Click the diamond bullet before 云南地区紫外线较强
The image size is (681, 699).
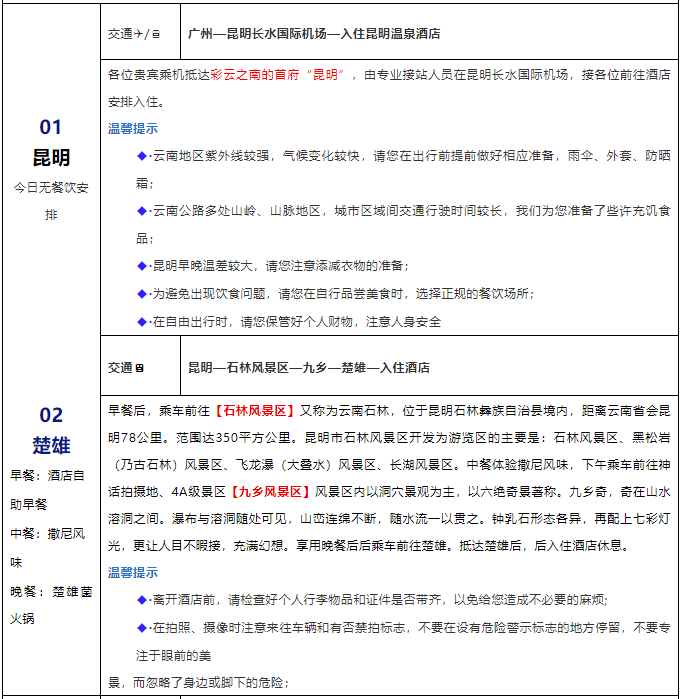point(141,156)
